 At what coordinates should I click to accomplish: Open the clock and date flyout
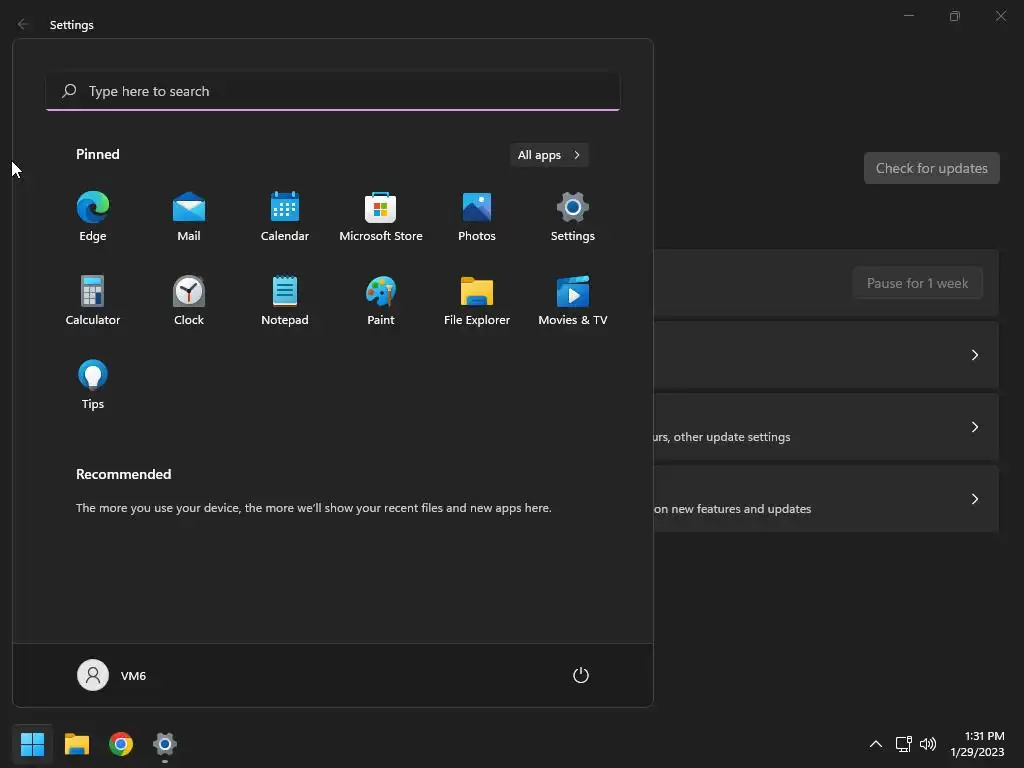977,744
